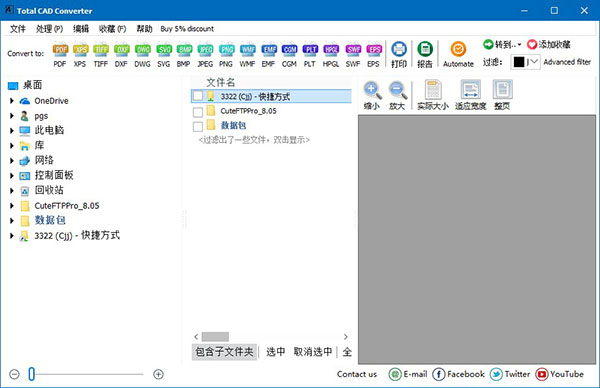Click 取消选中 uncheck button
Viewport: 600px width, 388px height.
point(313,352)
